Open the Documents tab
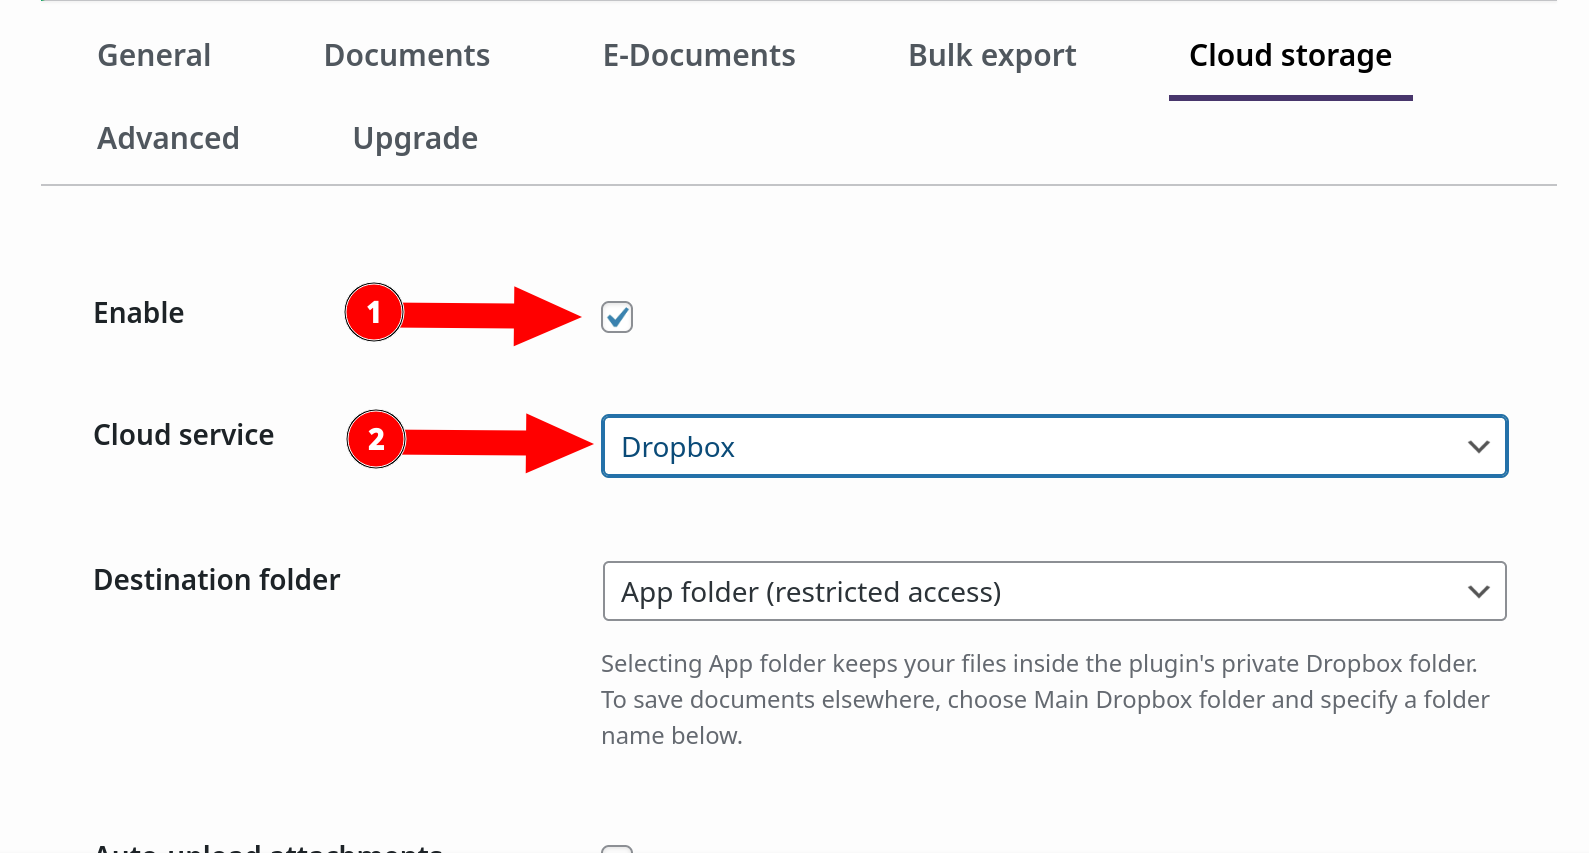Viewport: 1589px width, 853px height. point(406,55)
